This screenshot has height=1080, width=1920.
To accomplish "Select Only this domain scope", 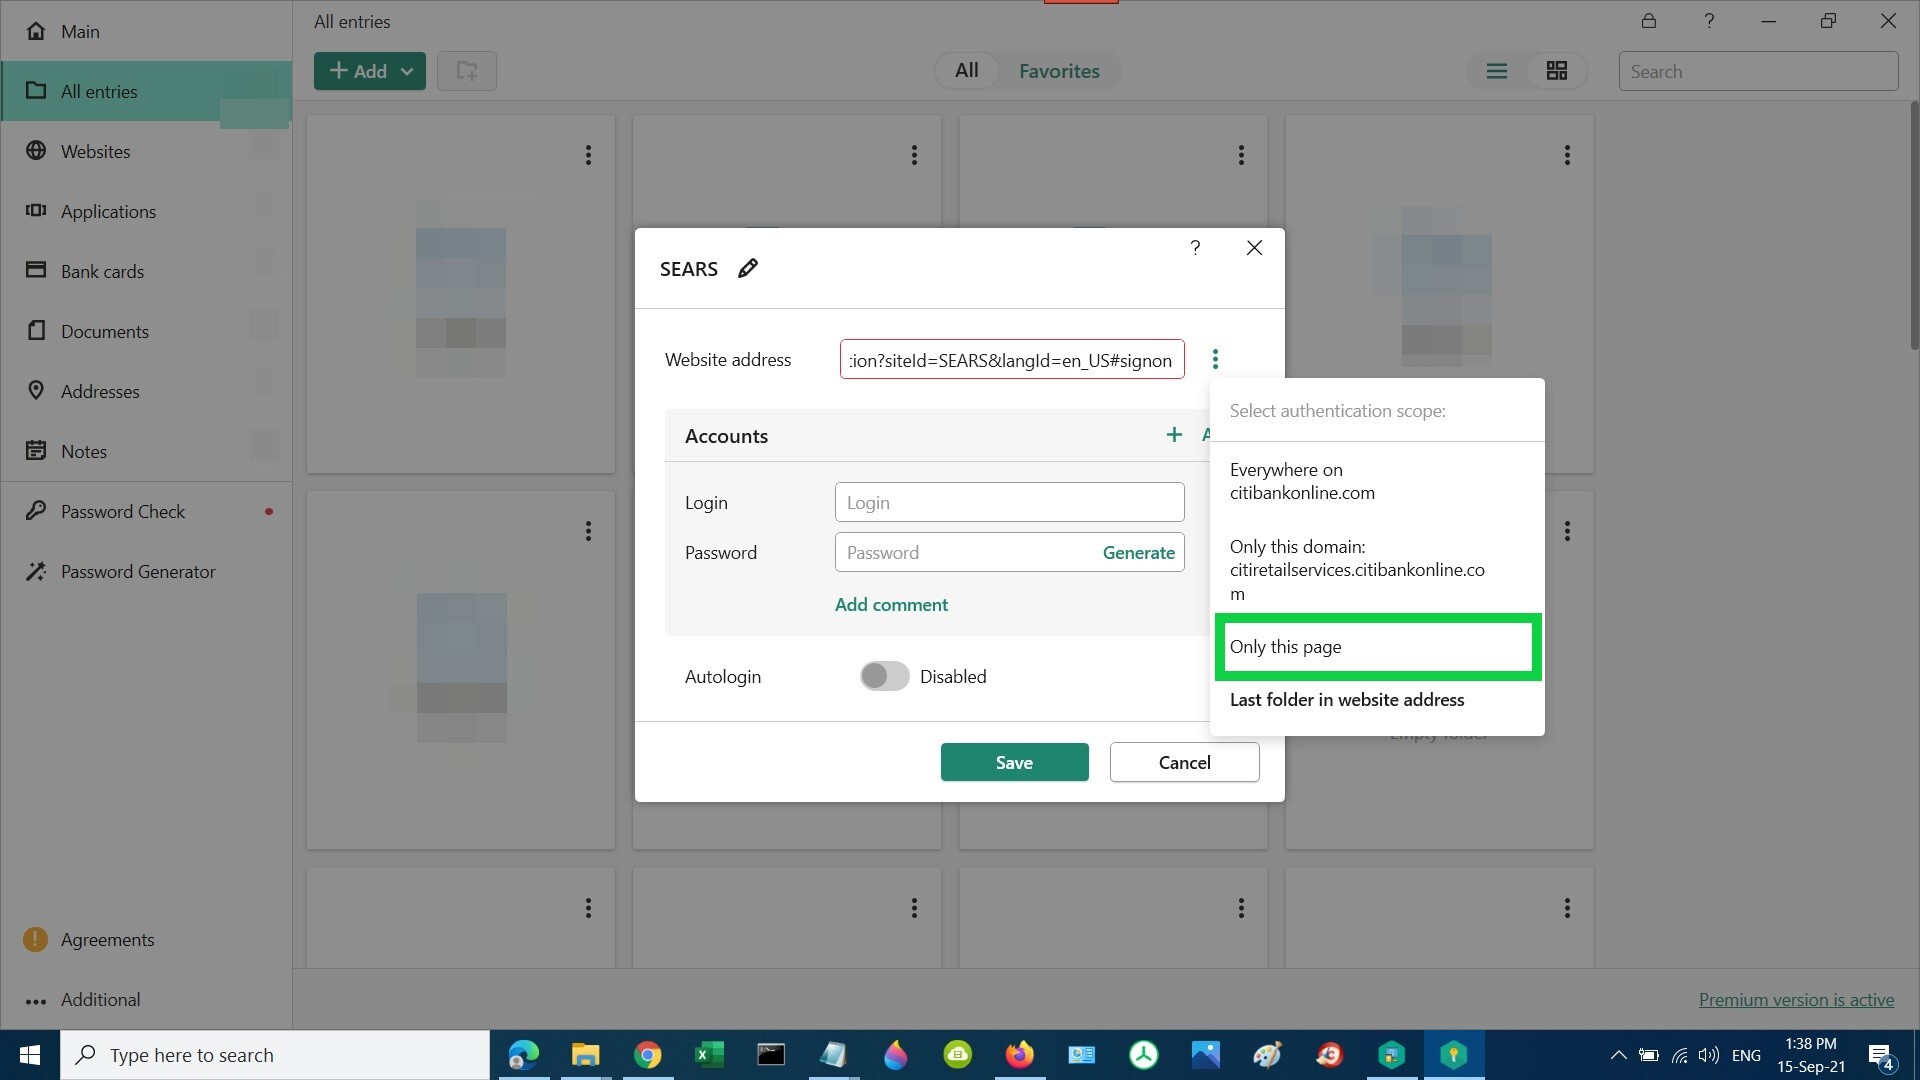I will 1377,570.
